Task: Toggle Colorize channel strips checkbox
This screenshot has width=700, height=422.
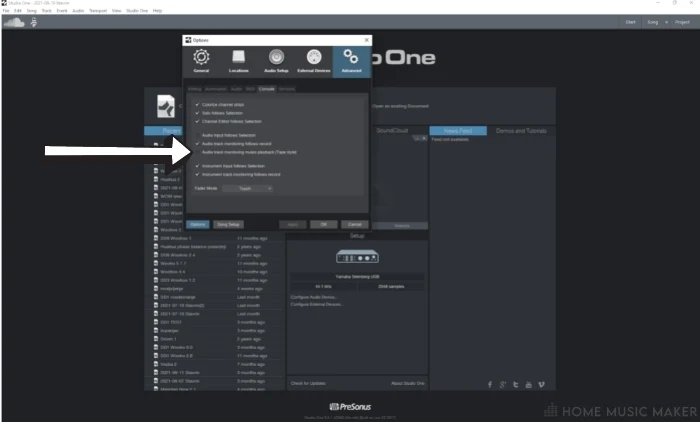Action: [x=197, y=104]
